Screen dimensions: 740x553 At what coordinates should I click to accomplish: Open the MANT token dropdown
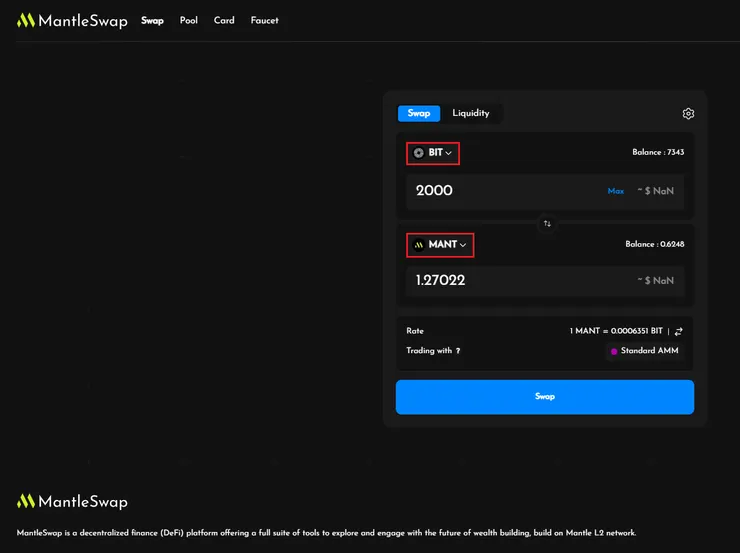click(x=440, y=245)
